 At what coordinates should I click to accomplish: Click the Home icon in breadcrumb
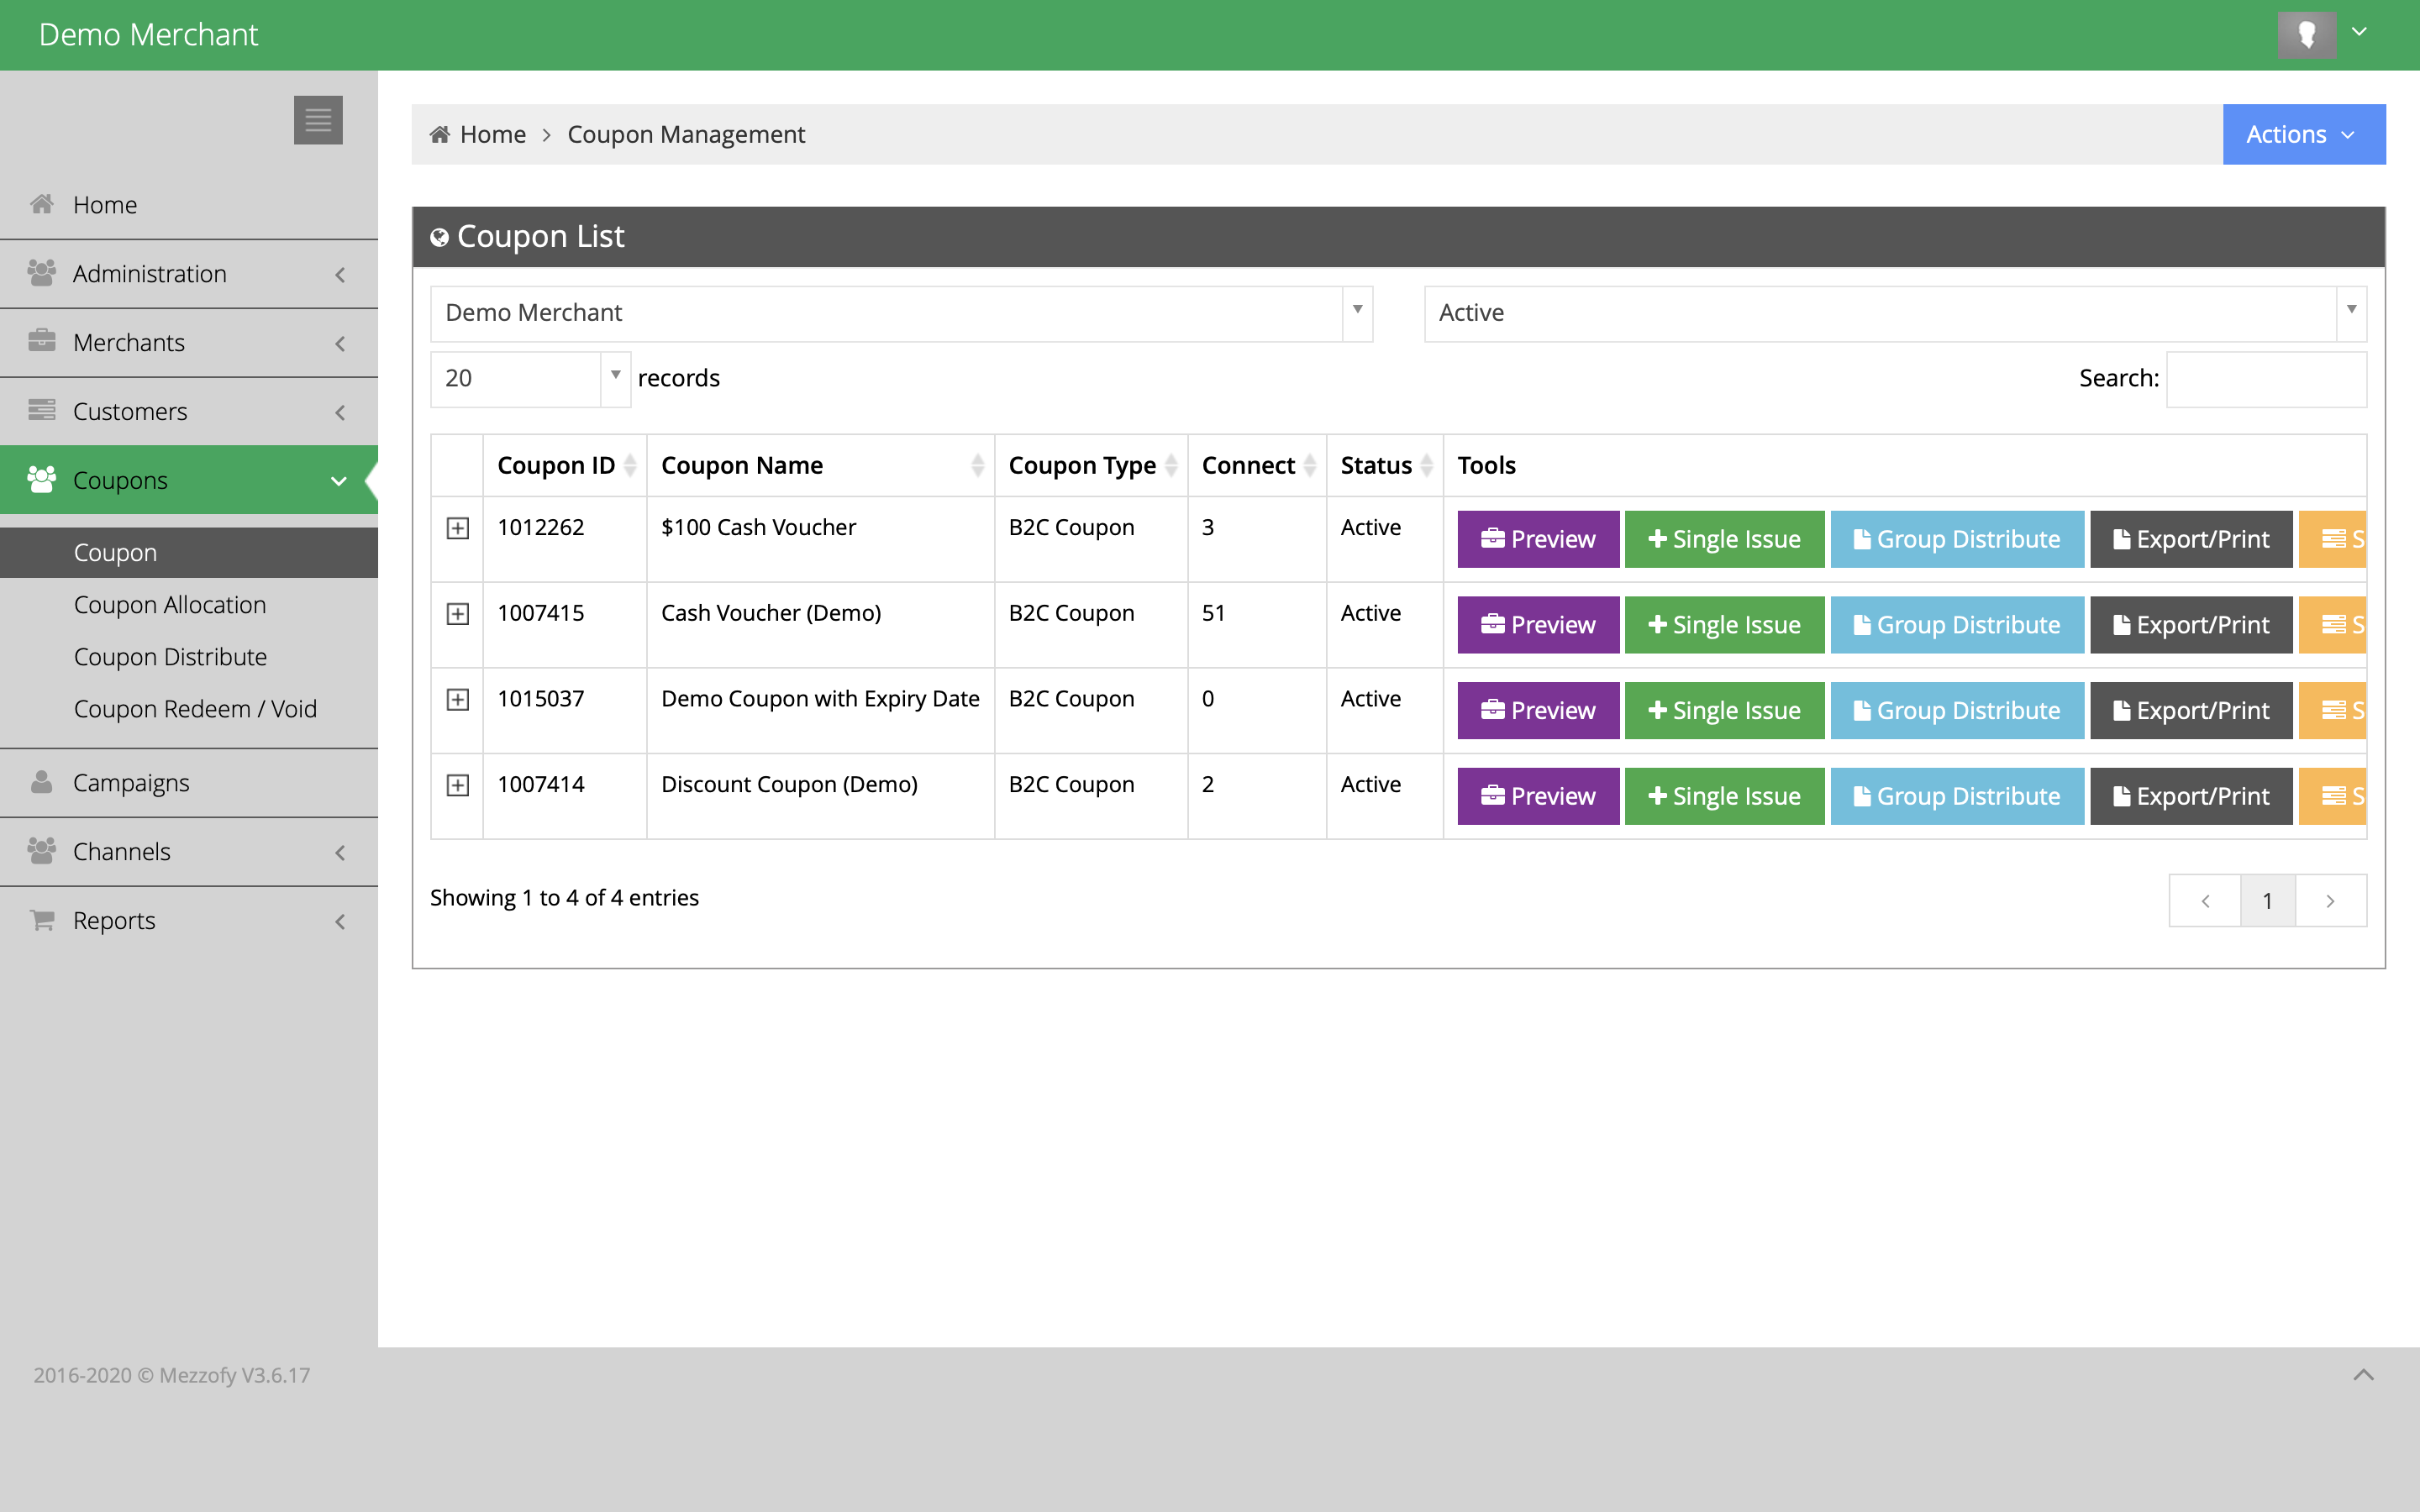coord(440,135)
